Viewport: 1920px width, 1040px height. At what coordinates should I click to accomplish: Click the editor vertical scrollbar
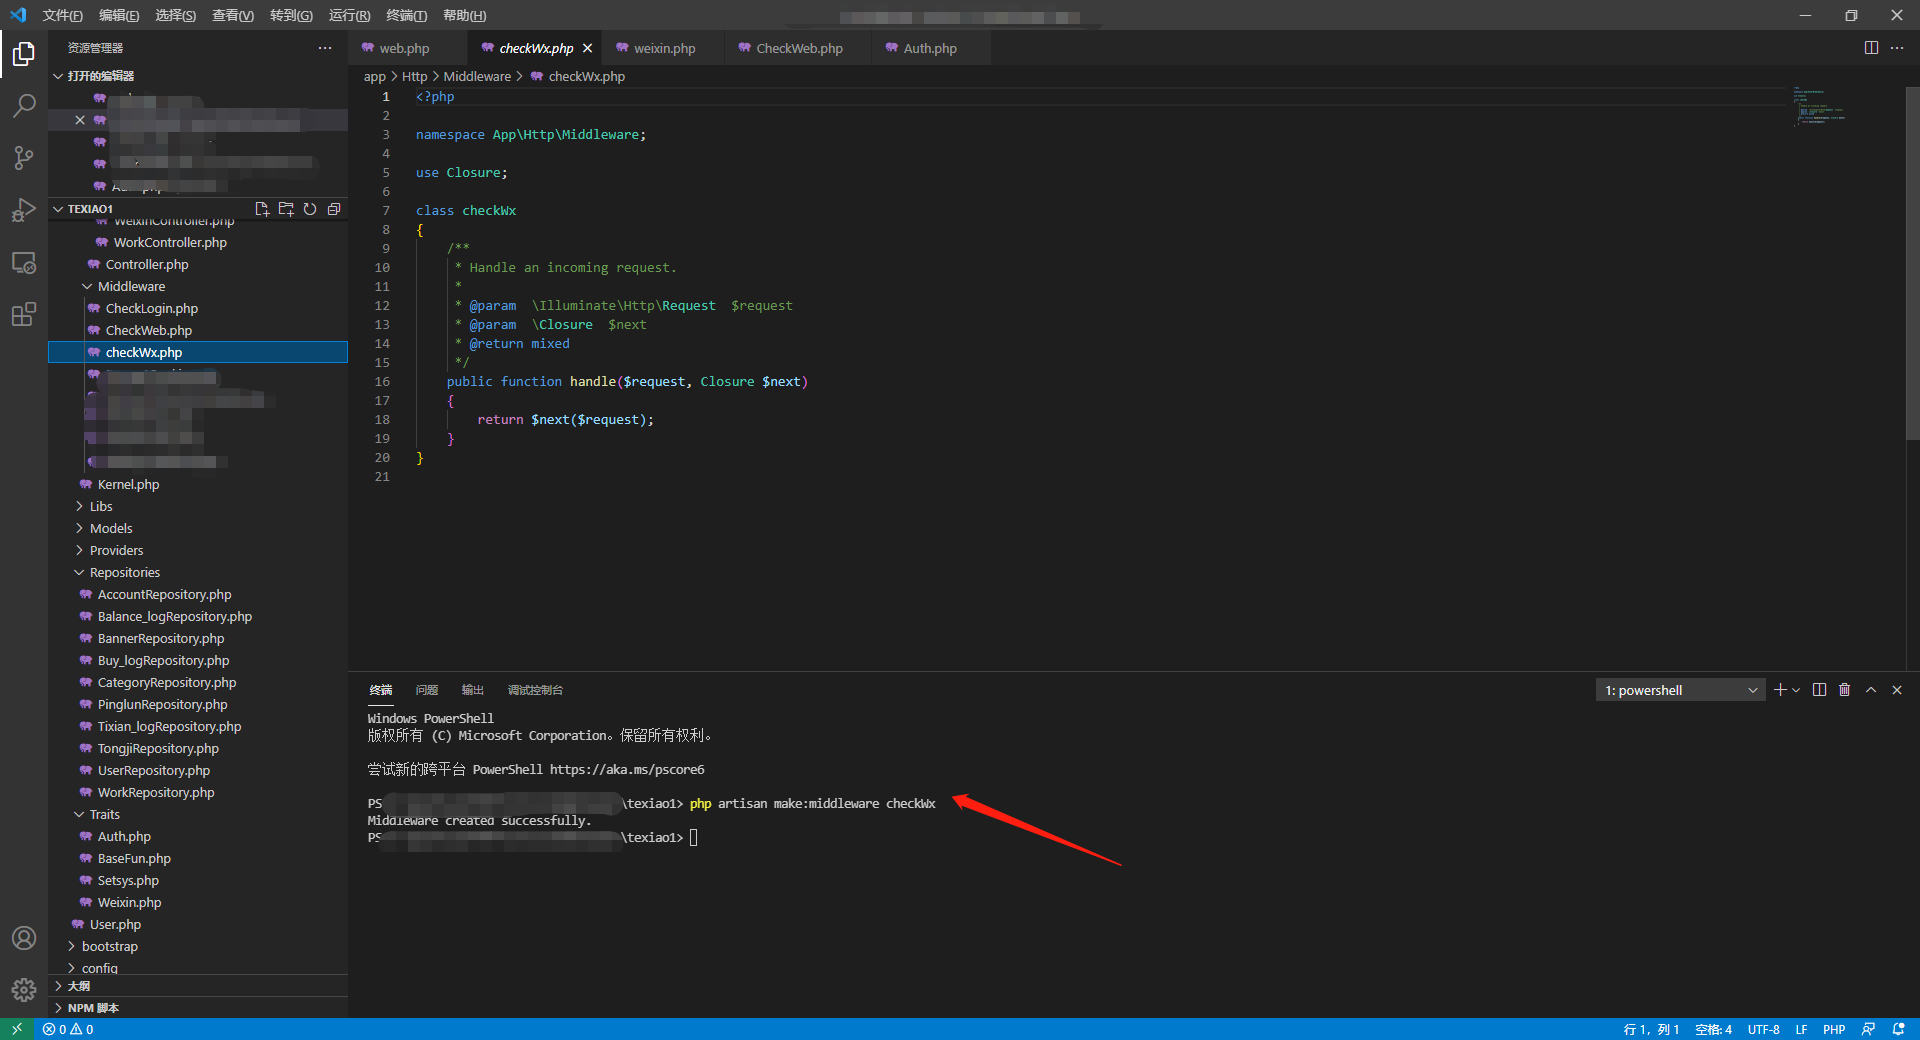(x=1912, y=263)
